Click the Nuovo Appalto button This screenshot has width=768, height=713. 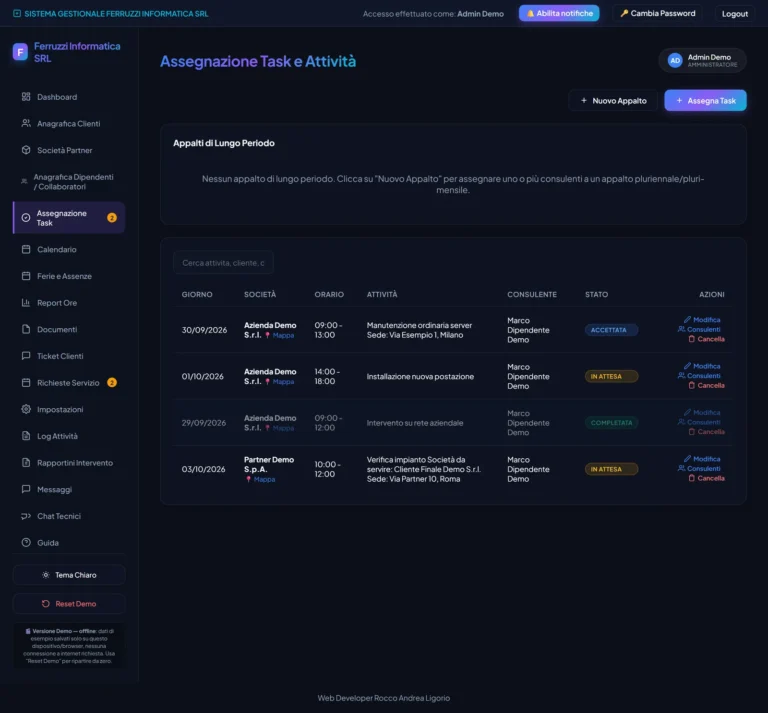click(613, 100)
